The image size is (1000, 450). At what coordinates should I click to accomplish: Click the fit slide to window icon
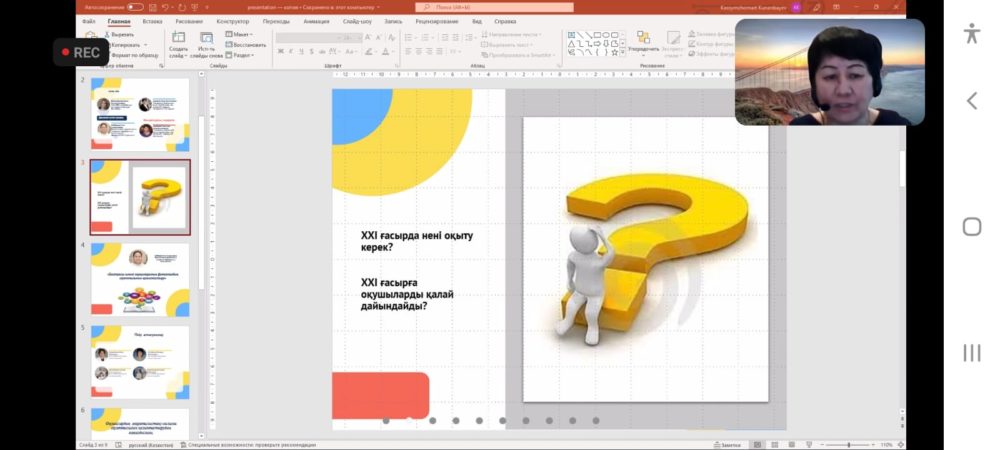pyautogui.click(x=900, y=444)
